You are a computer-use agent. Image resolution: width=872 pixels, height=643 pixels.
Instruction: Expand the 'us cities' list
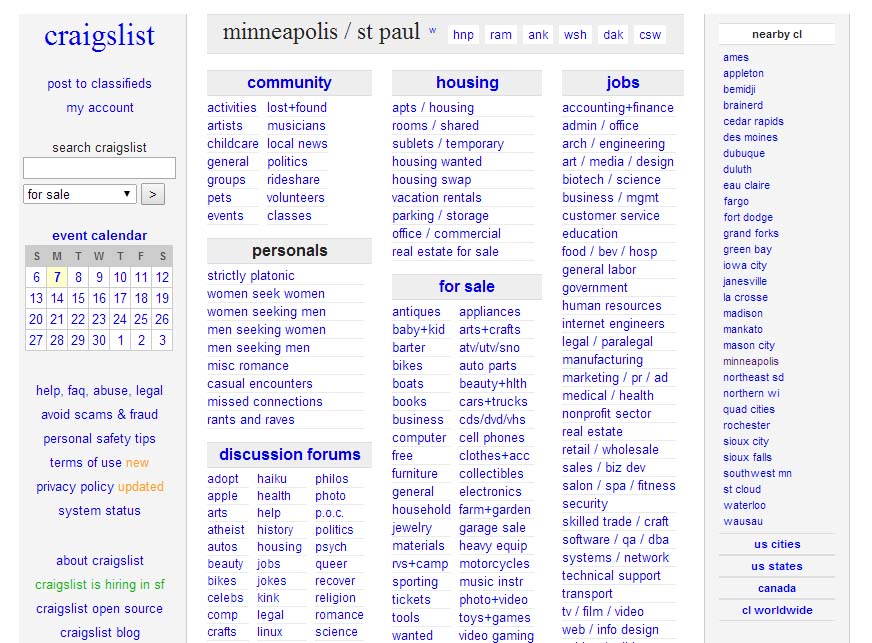[777, 544]
